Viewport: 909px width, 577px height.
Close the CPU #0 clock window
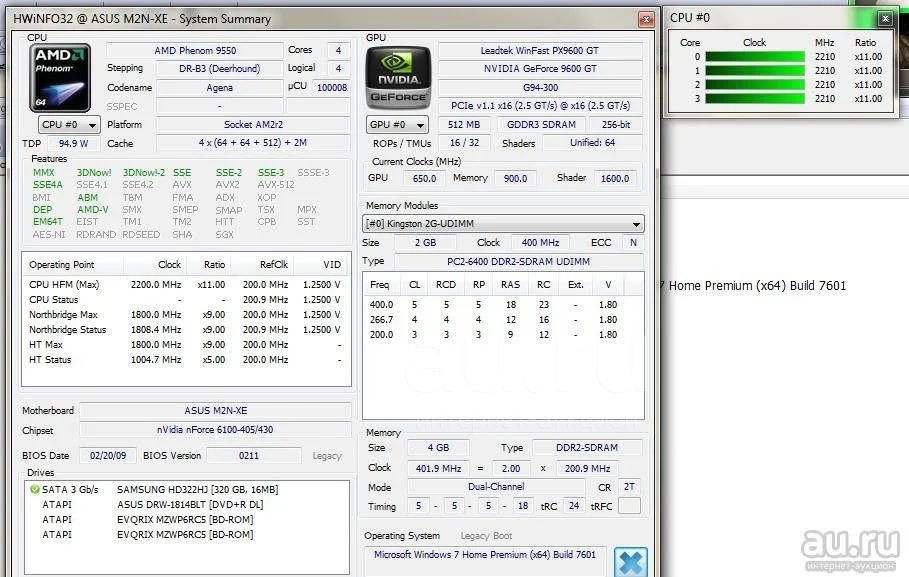(x=885, y=19)
